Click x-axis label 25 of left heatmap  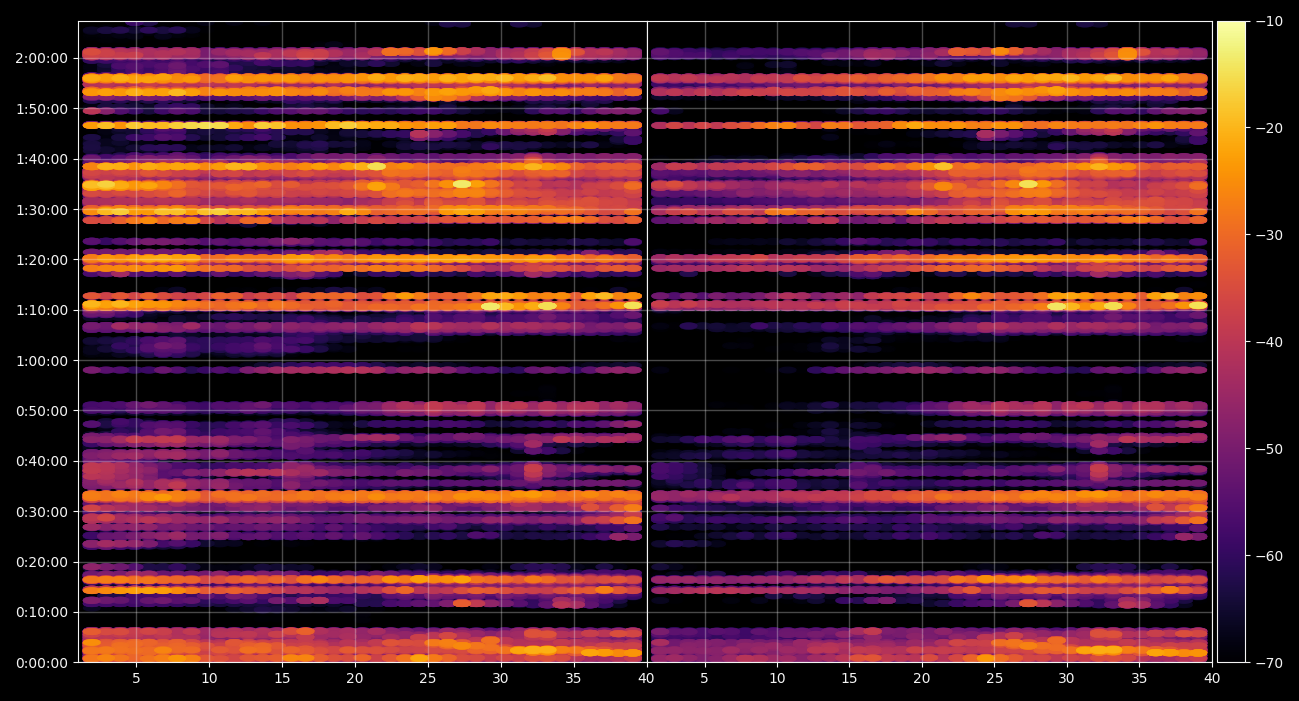(x=428, y=679)
